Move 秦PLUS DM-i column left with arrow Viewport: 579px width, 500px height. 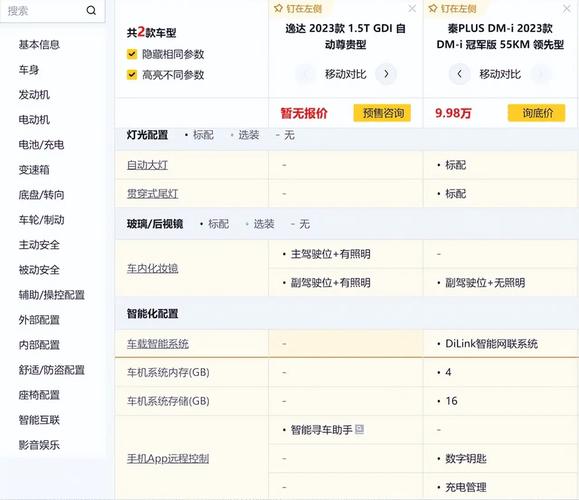(x=459, y=74)
